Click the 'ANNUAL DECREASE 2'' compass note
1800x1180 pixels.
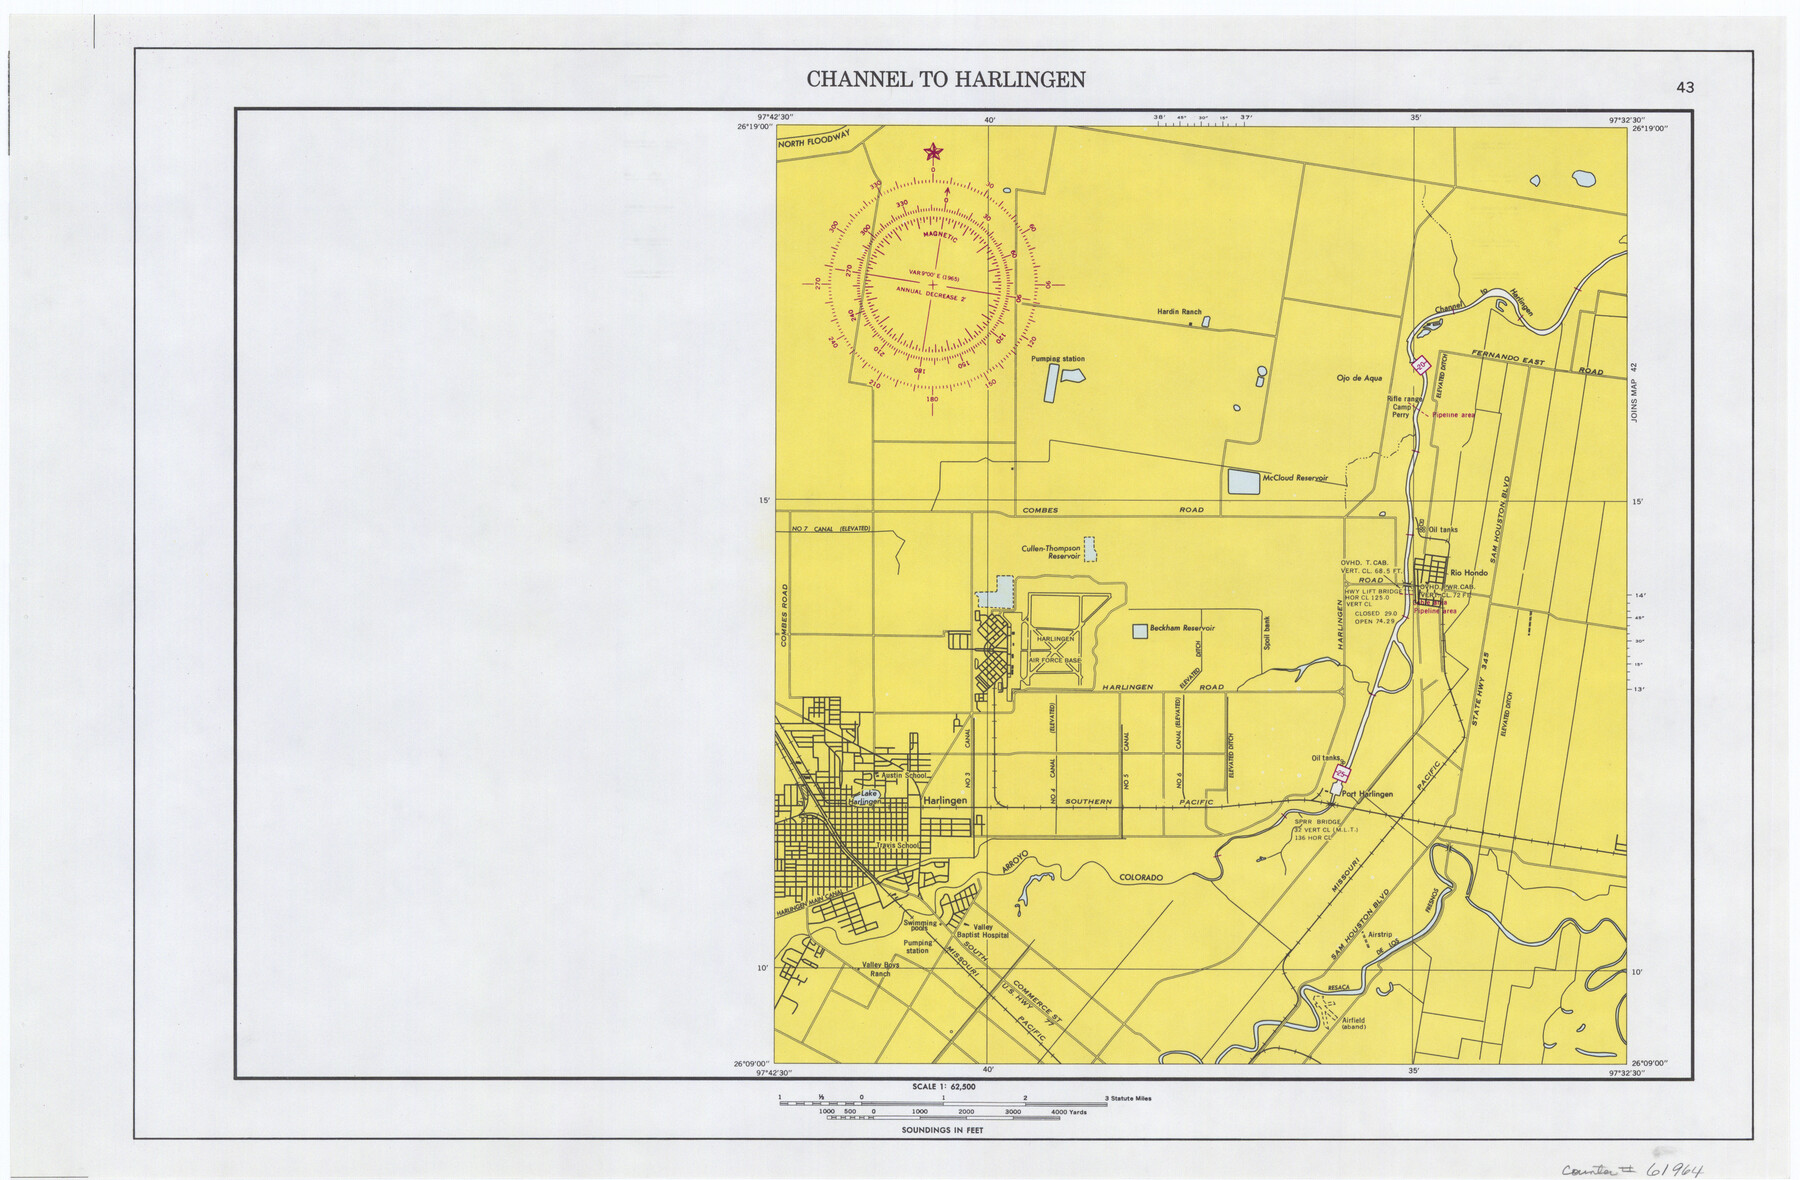tap(931, 294)
